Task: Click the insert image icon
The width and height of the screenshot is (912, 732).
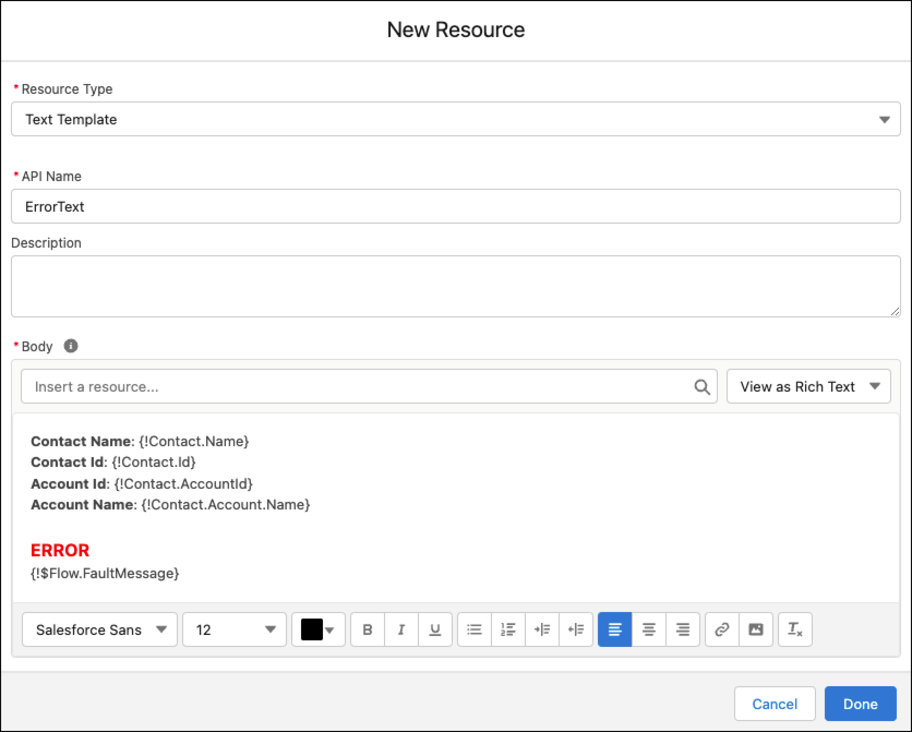Action: click(x=755, y=629)
